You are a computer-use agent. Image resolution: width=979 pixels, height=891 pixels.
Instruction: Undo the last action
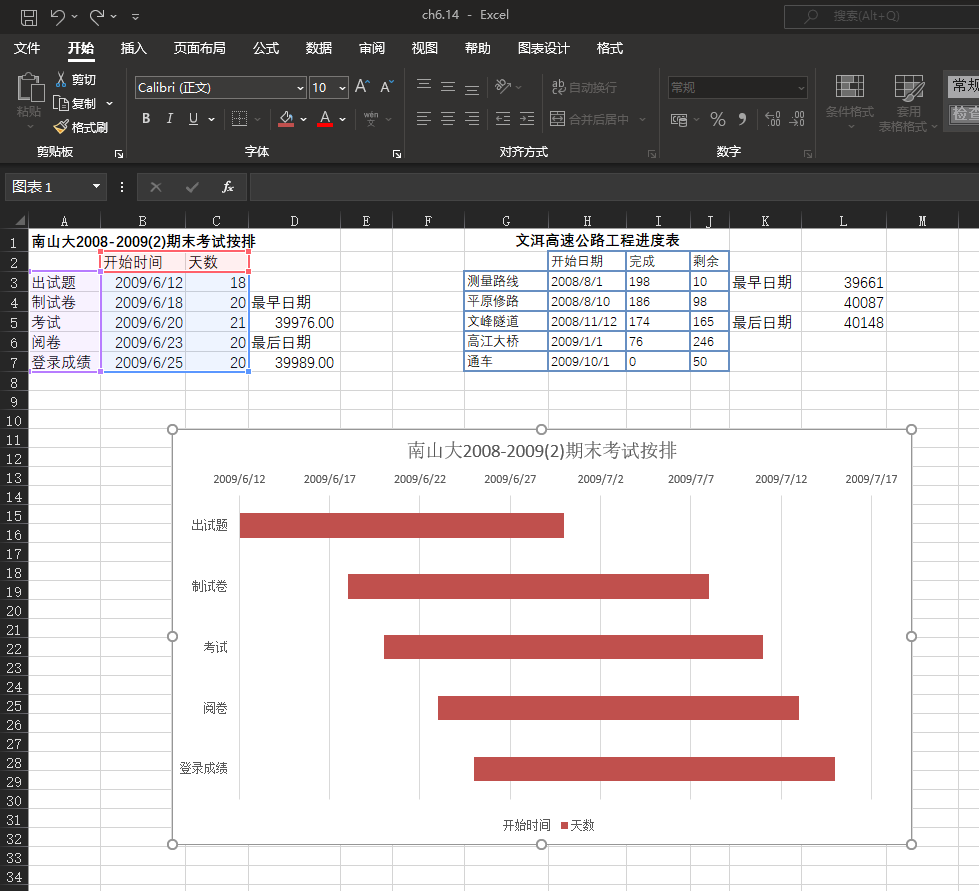[57, 17]
